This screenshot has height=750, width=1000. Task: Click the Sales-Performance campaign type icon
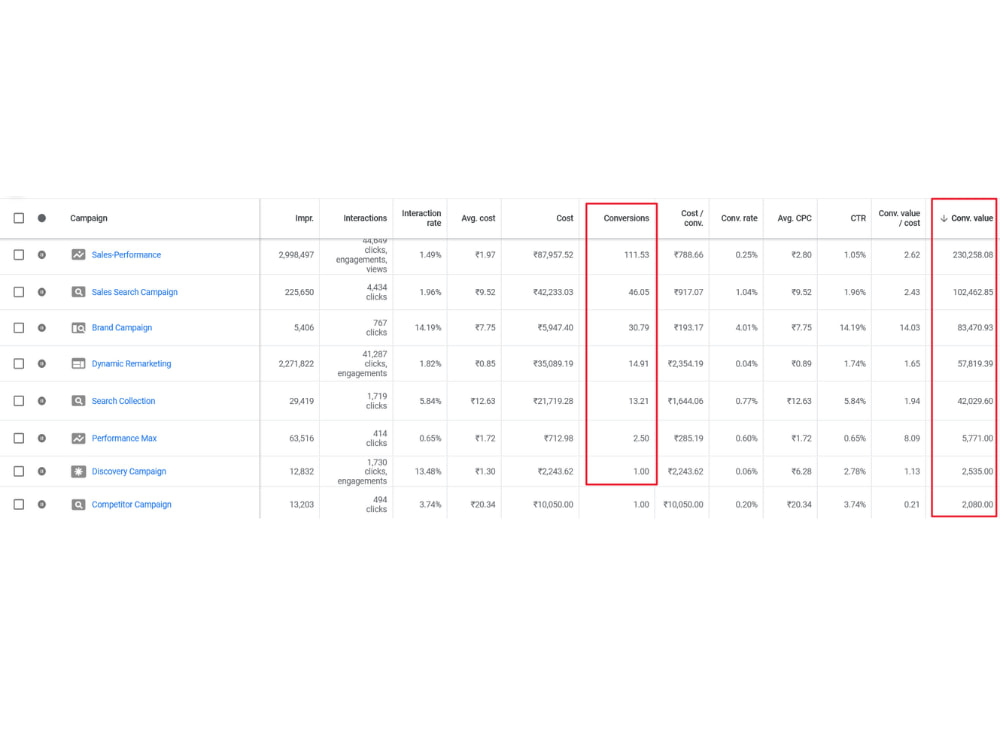click(x=78, y=254)
